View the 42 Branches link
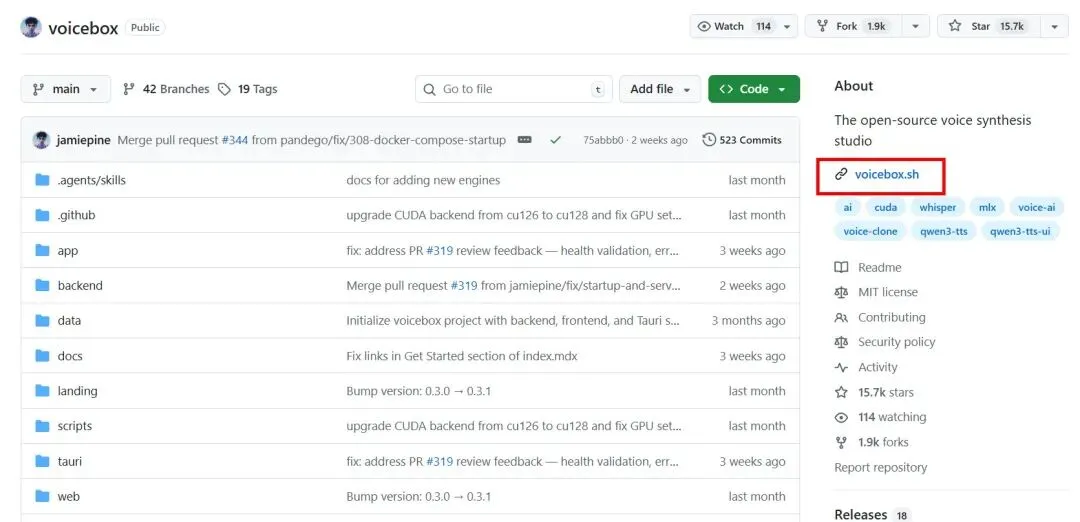The image size is (1080, 522). pos(166,89)
